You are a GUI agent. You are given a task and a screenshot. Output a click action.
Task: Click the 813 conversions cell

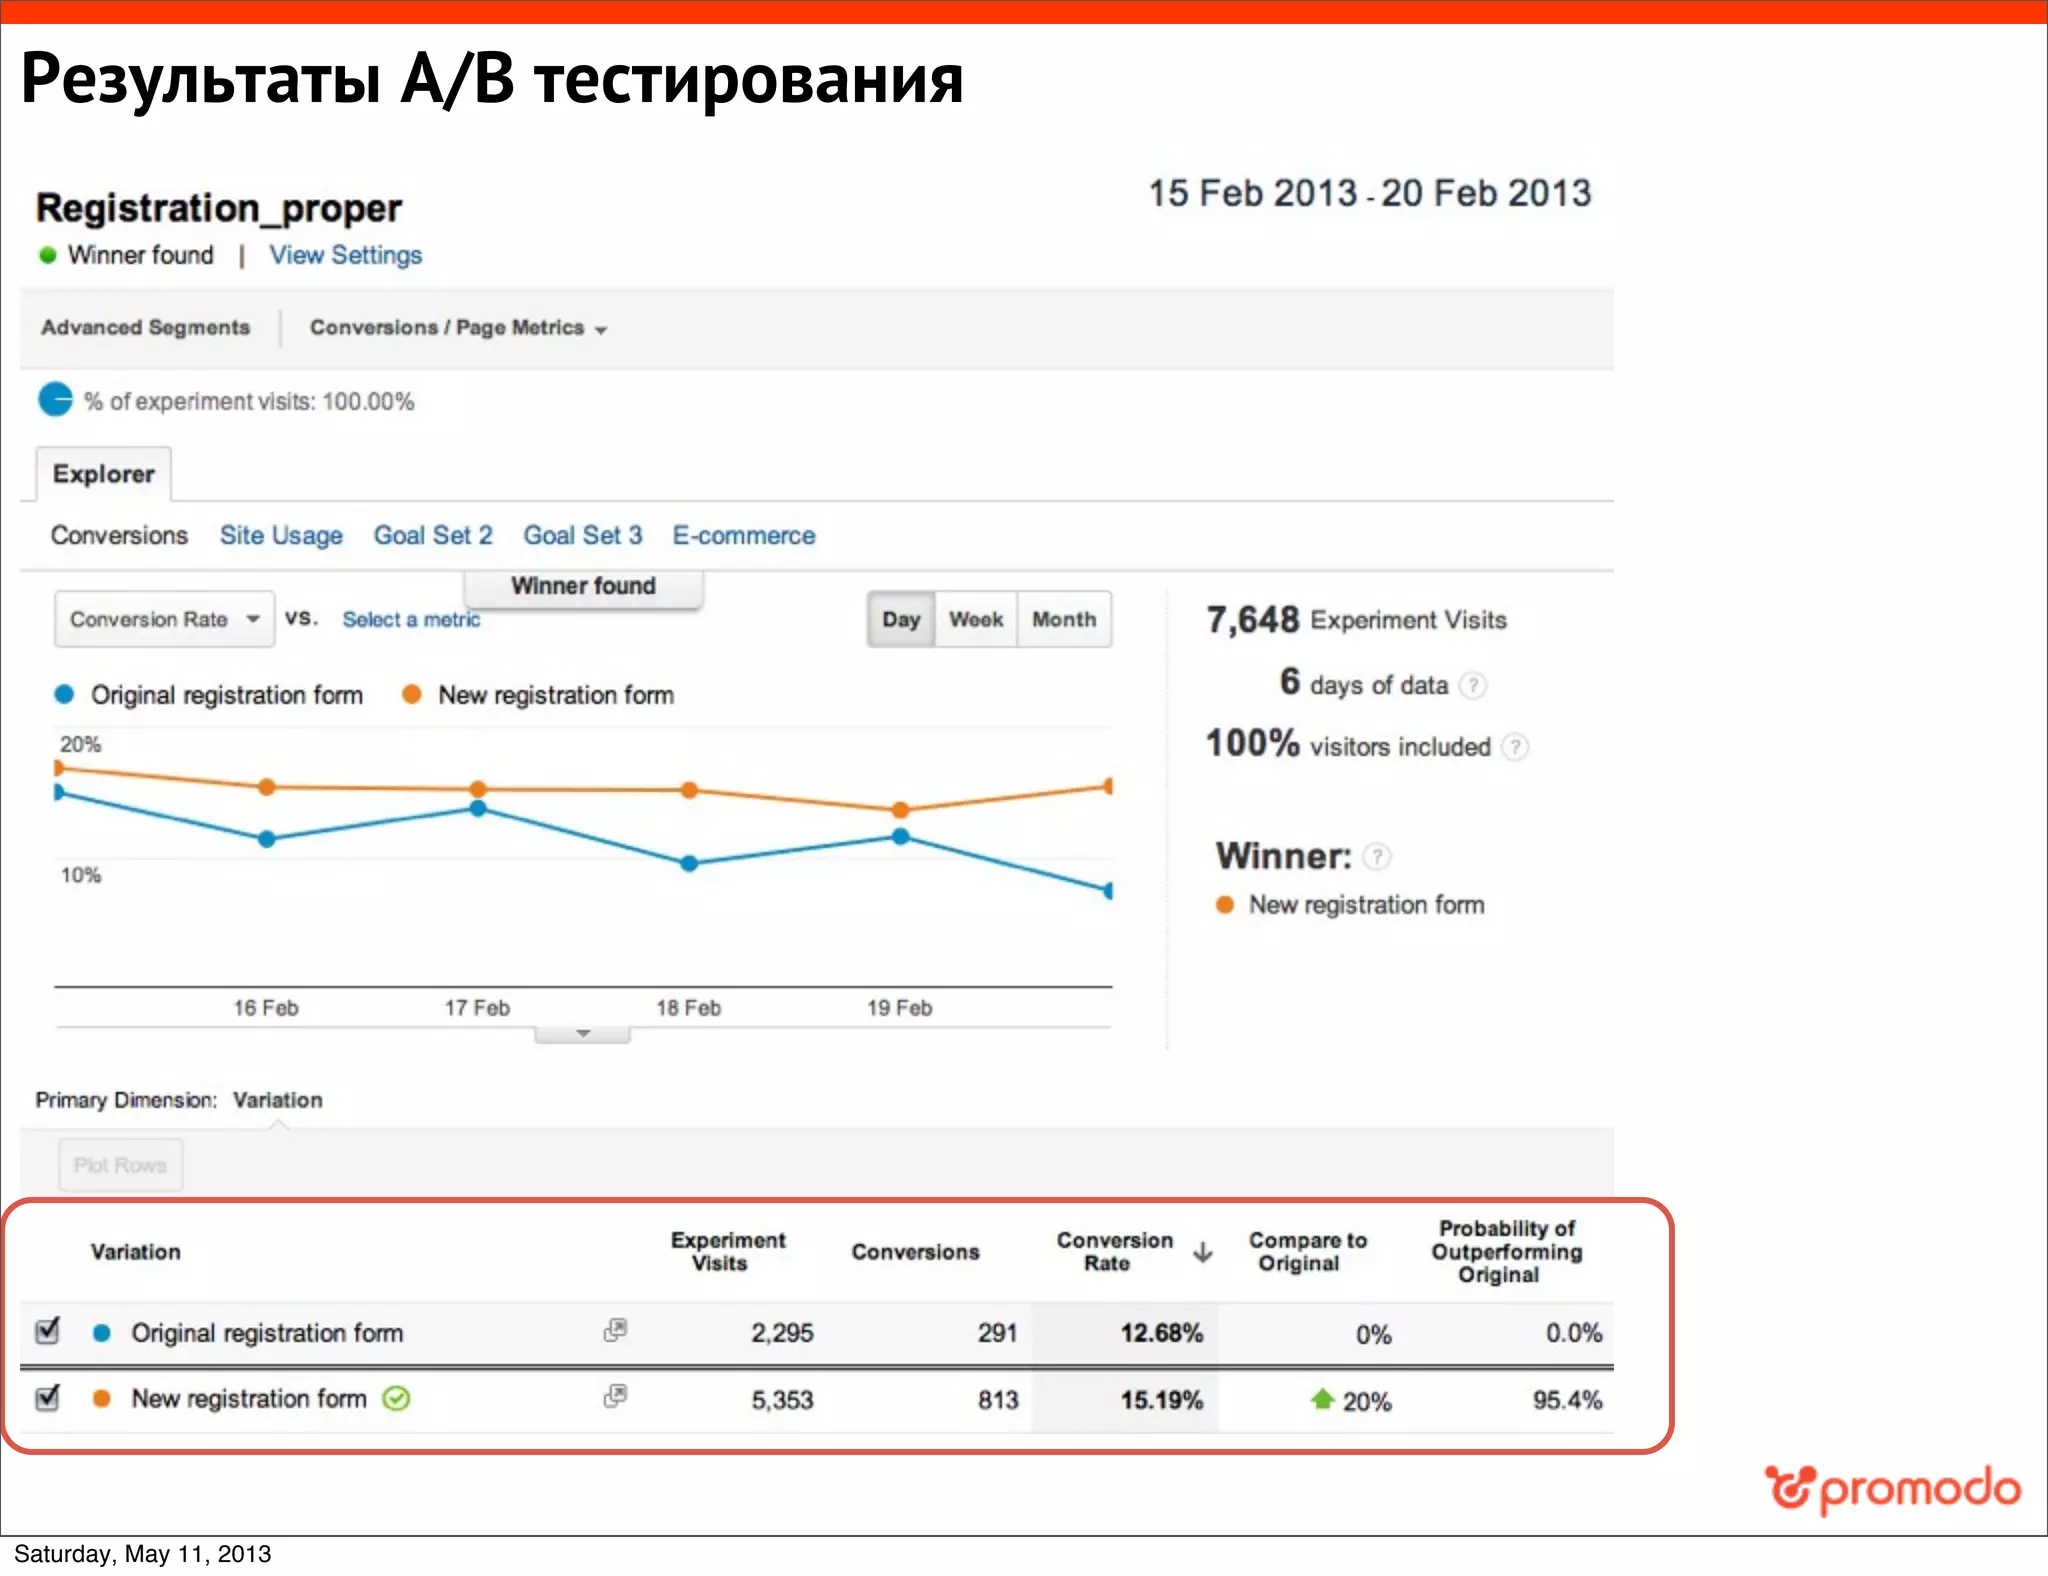998,1400
